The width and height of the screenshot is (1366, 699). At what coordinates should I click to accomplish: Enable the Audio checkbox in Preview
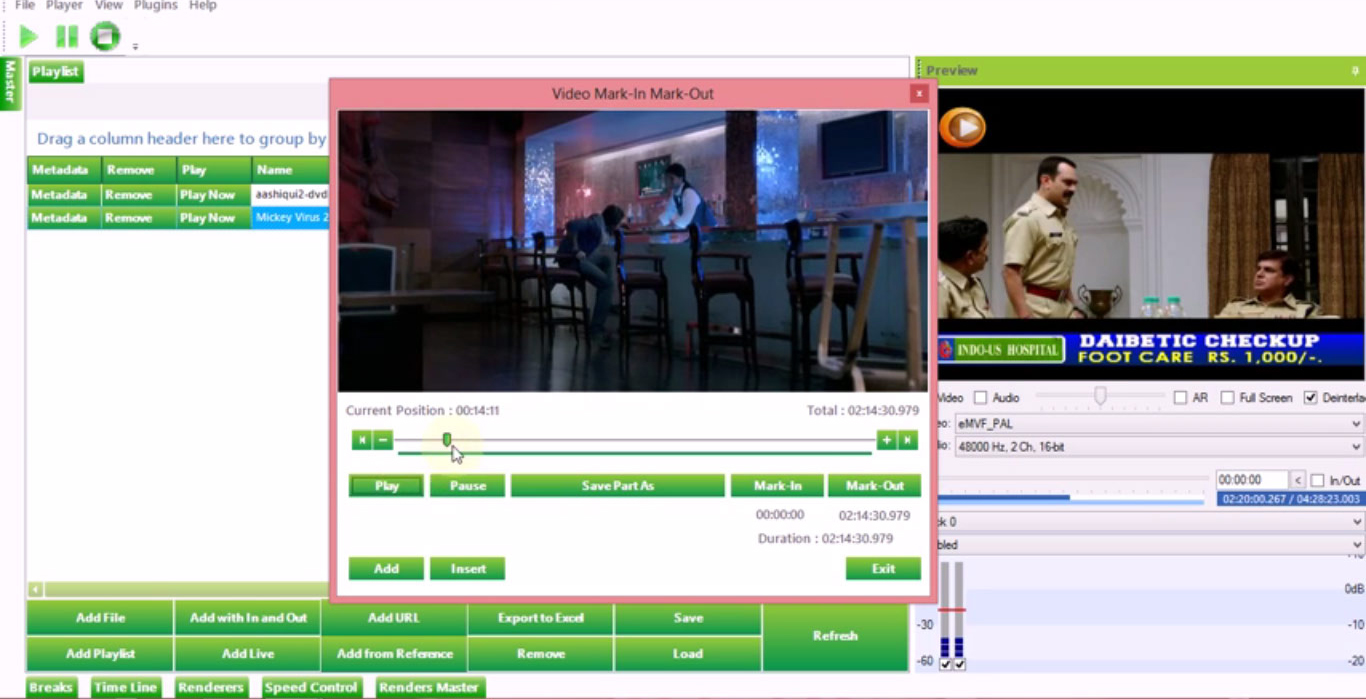coord(980,398)
